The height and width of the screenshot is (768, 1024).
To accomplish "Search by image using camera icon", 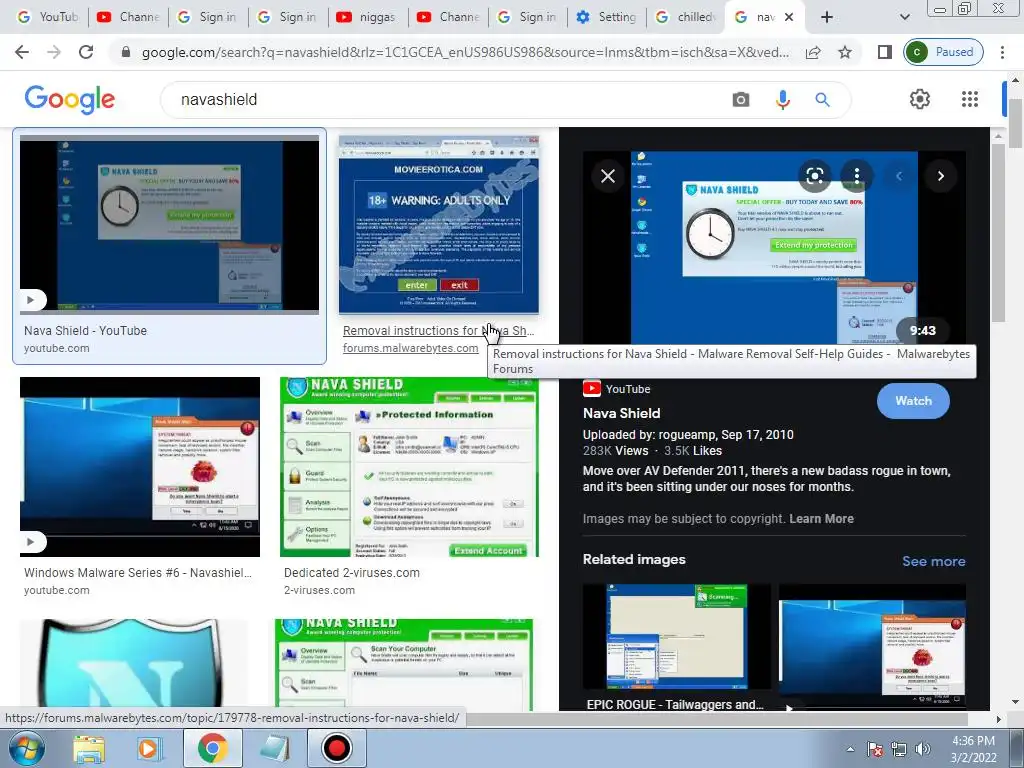I will click(741, 99).
